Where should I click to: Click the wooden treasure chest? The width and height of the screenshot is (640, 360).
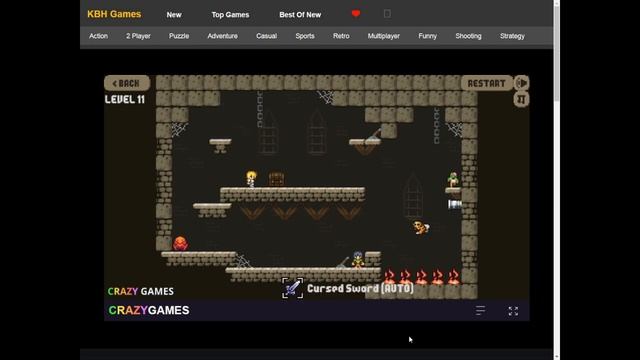click(277, 179)
